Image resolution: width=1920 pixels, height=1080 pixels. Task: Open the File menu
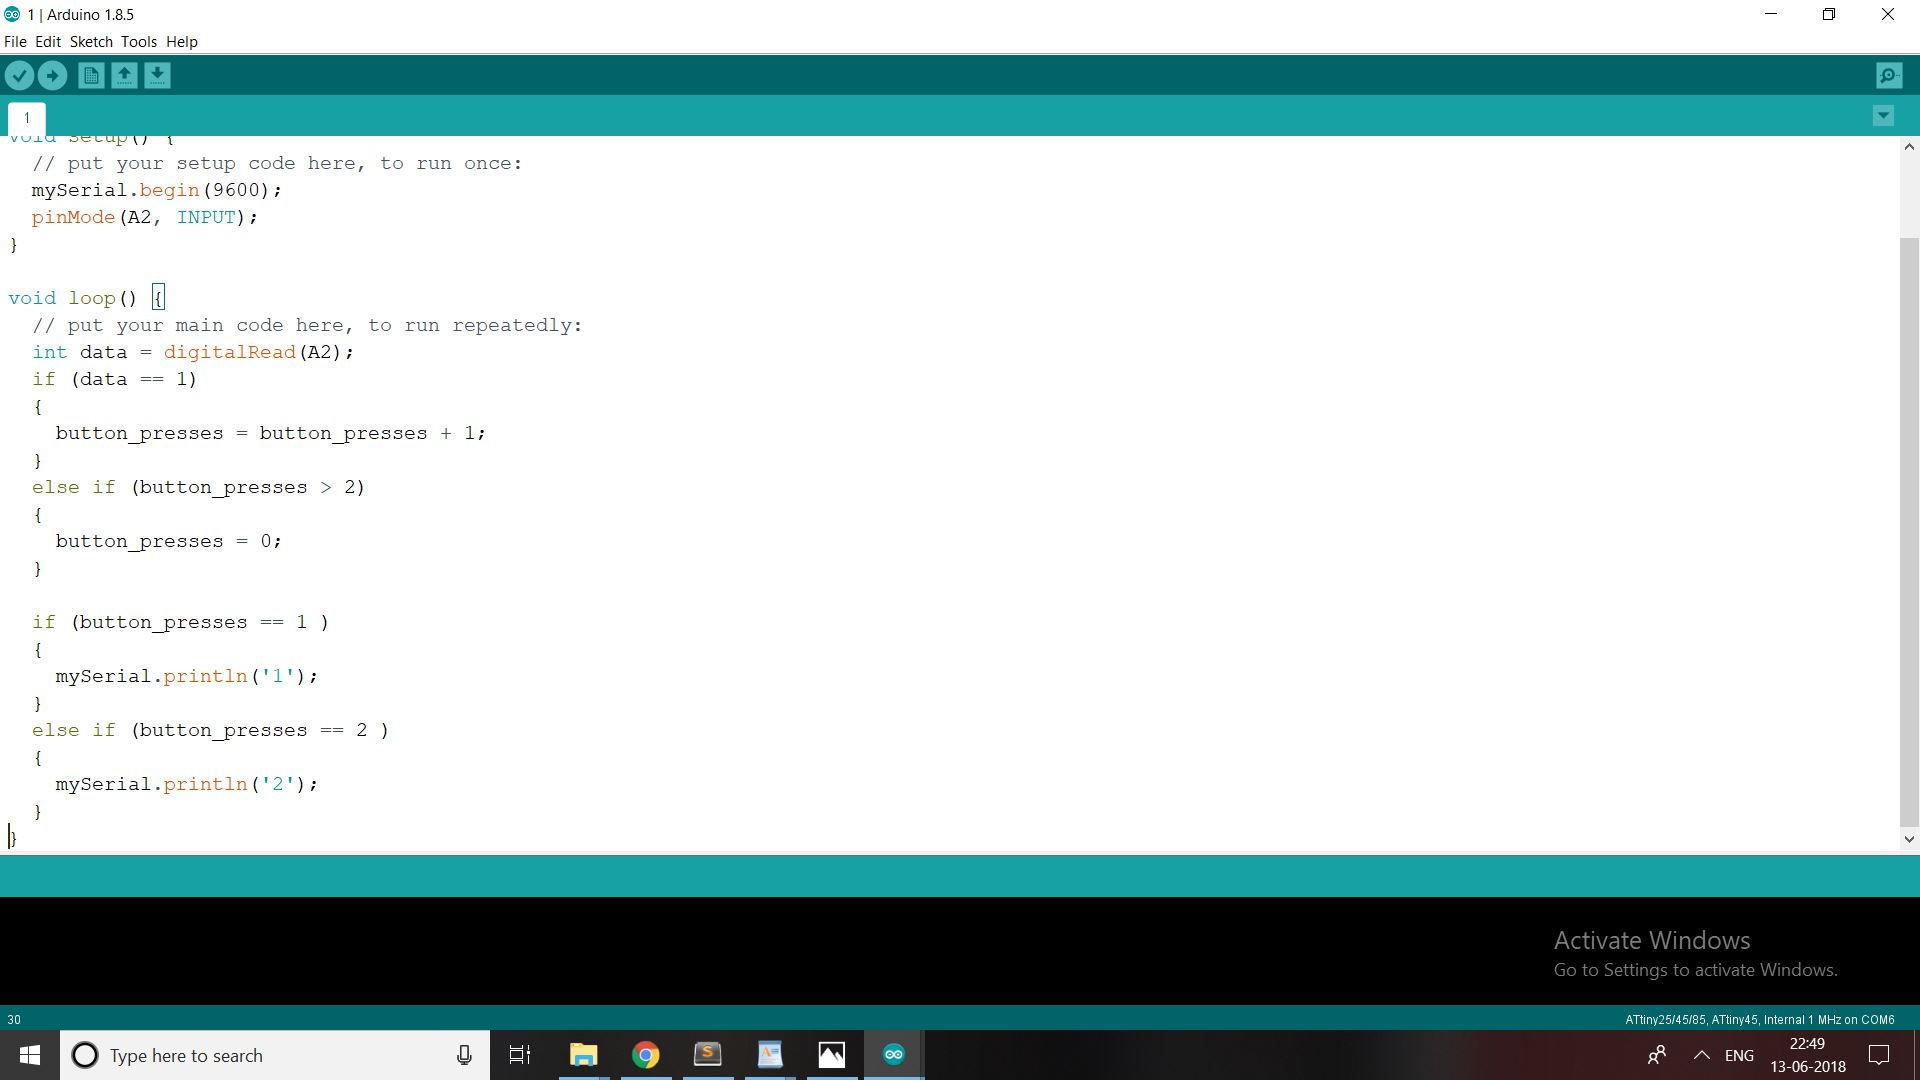(x=15, y=42)
